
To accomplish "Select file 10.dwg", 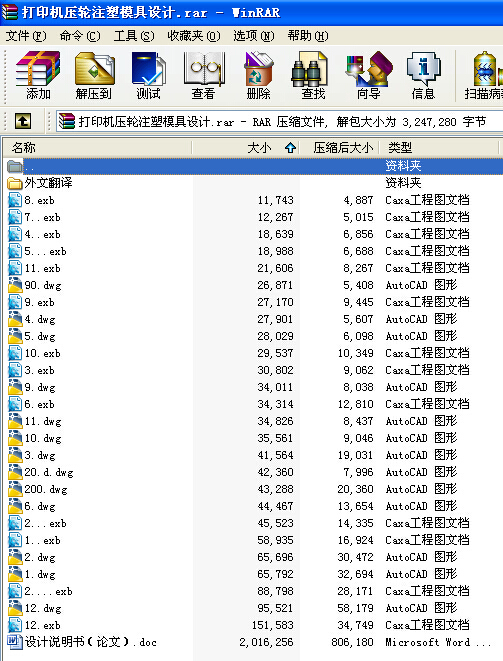I will [x=43, y=438].
